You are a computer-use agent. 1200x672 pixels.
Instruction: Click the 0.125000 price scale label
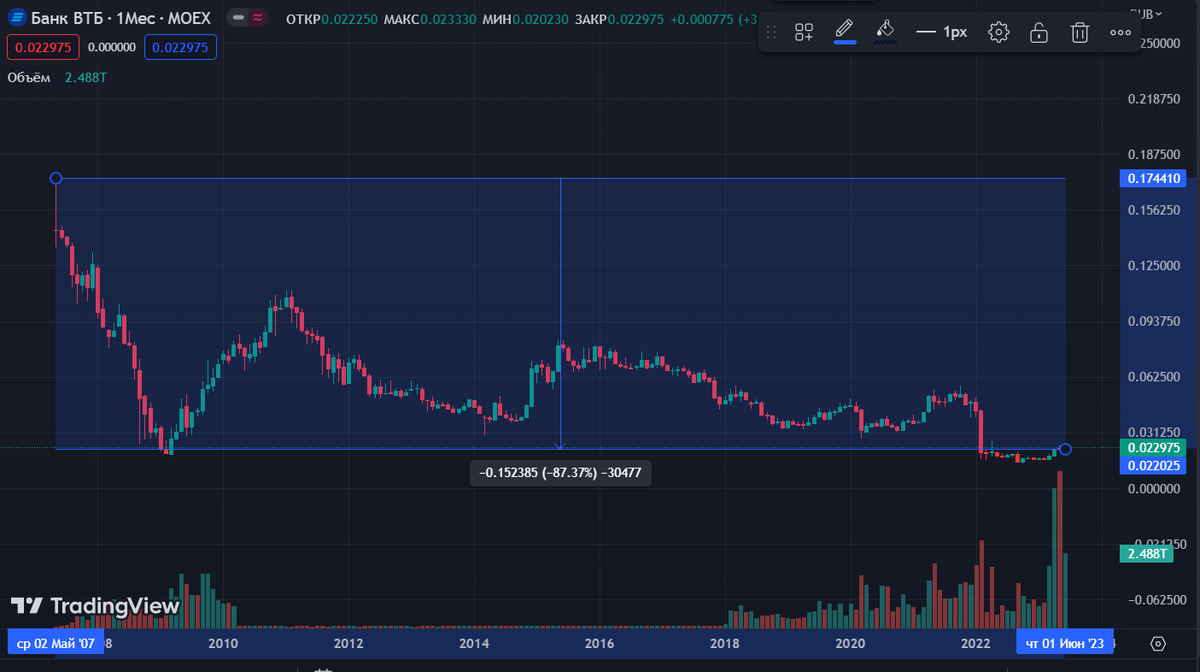click(1152, 266)
